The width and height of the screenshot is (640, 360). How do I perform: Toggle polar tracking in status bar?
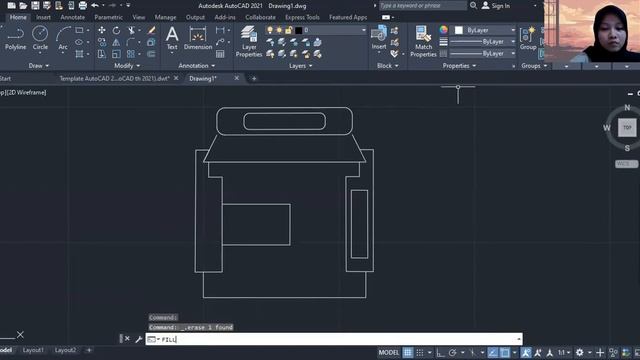click(x=452, y=353)
